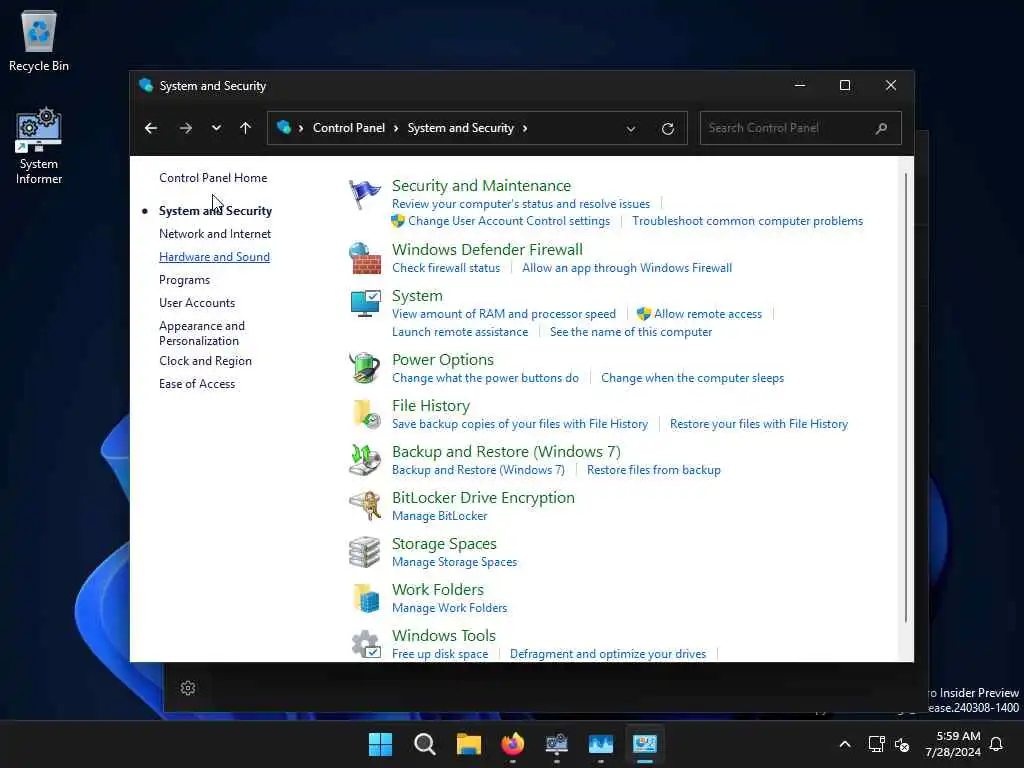Click the Power Options battery icon
1024x768 pixels.
tap(364, 368)
